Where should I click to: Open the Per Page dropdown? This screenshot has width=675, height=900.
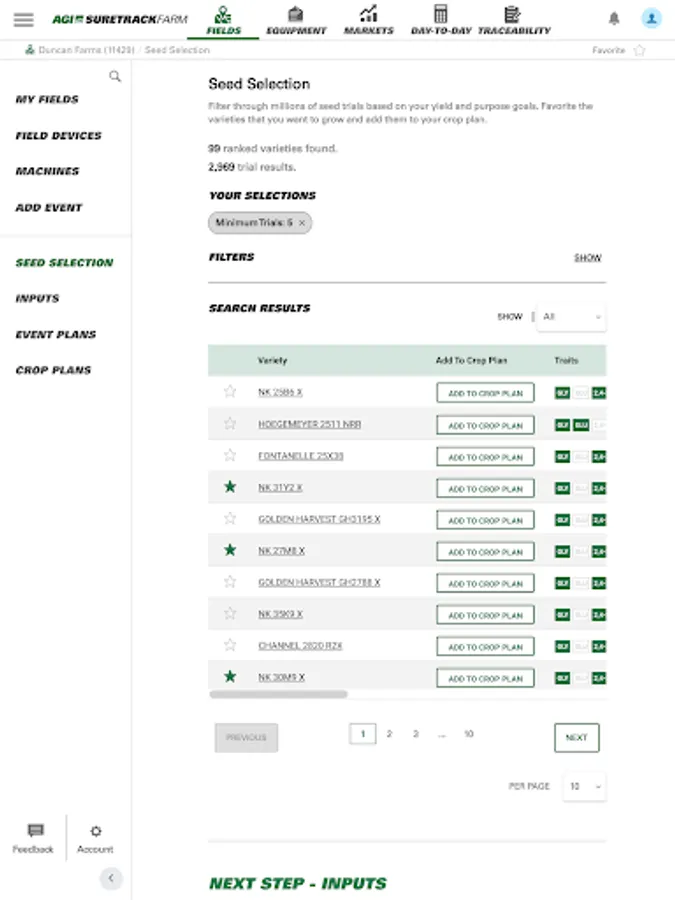[x=585, y=786]
